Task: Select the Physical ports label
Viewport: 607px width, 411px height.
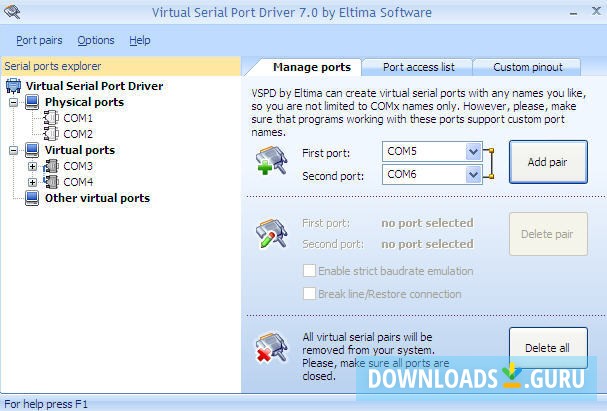Action: 84,102
